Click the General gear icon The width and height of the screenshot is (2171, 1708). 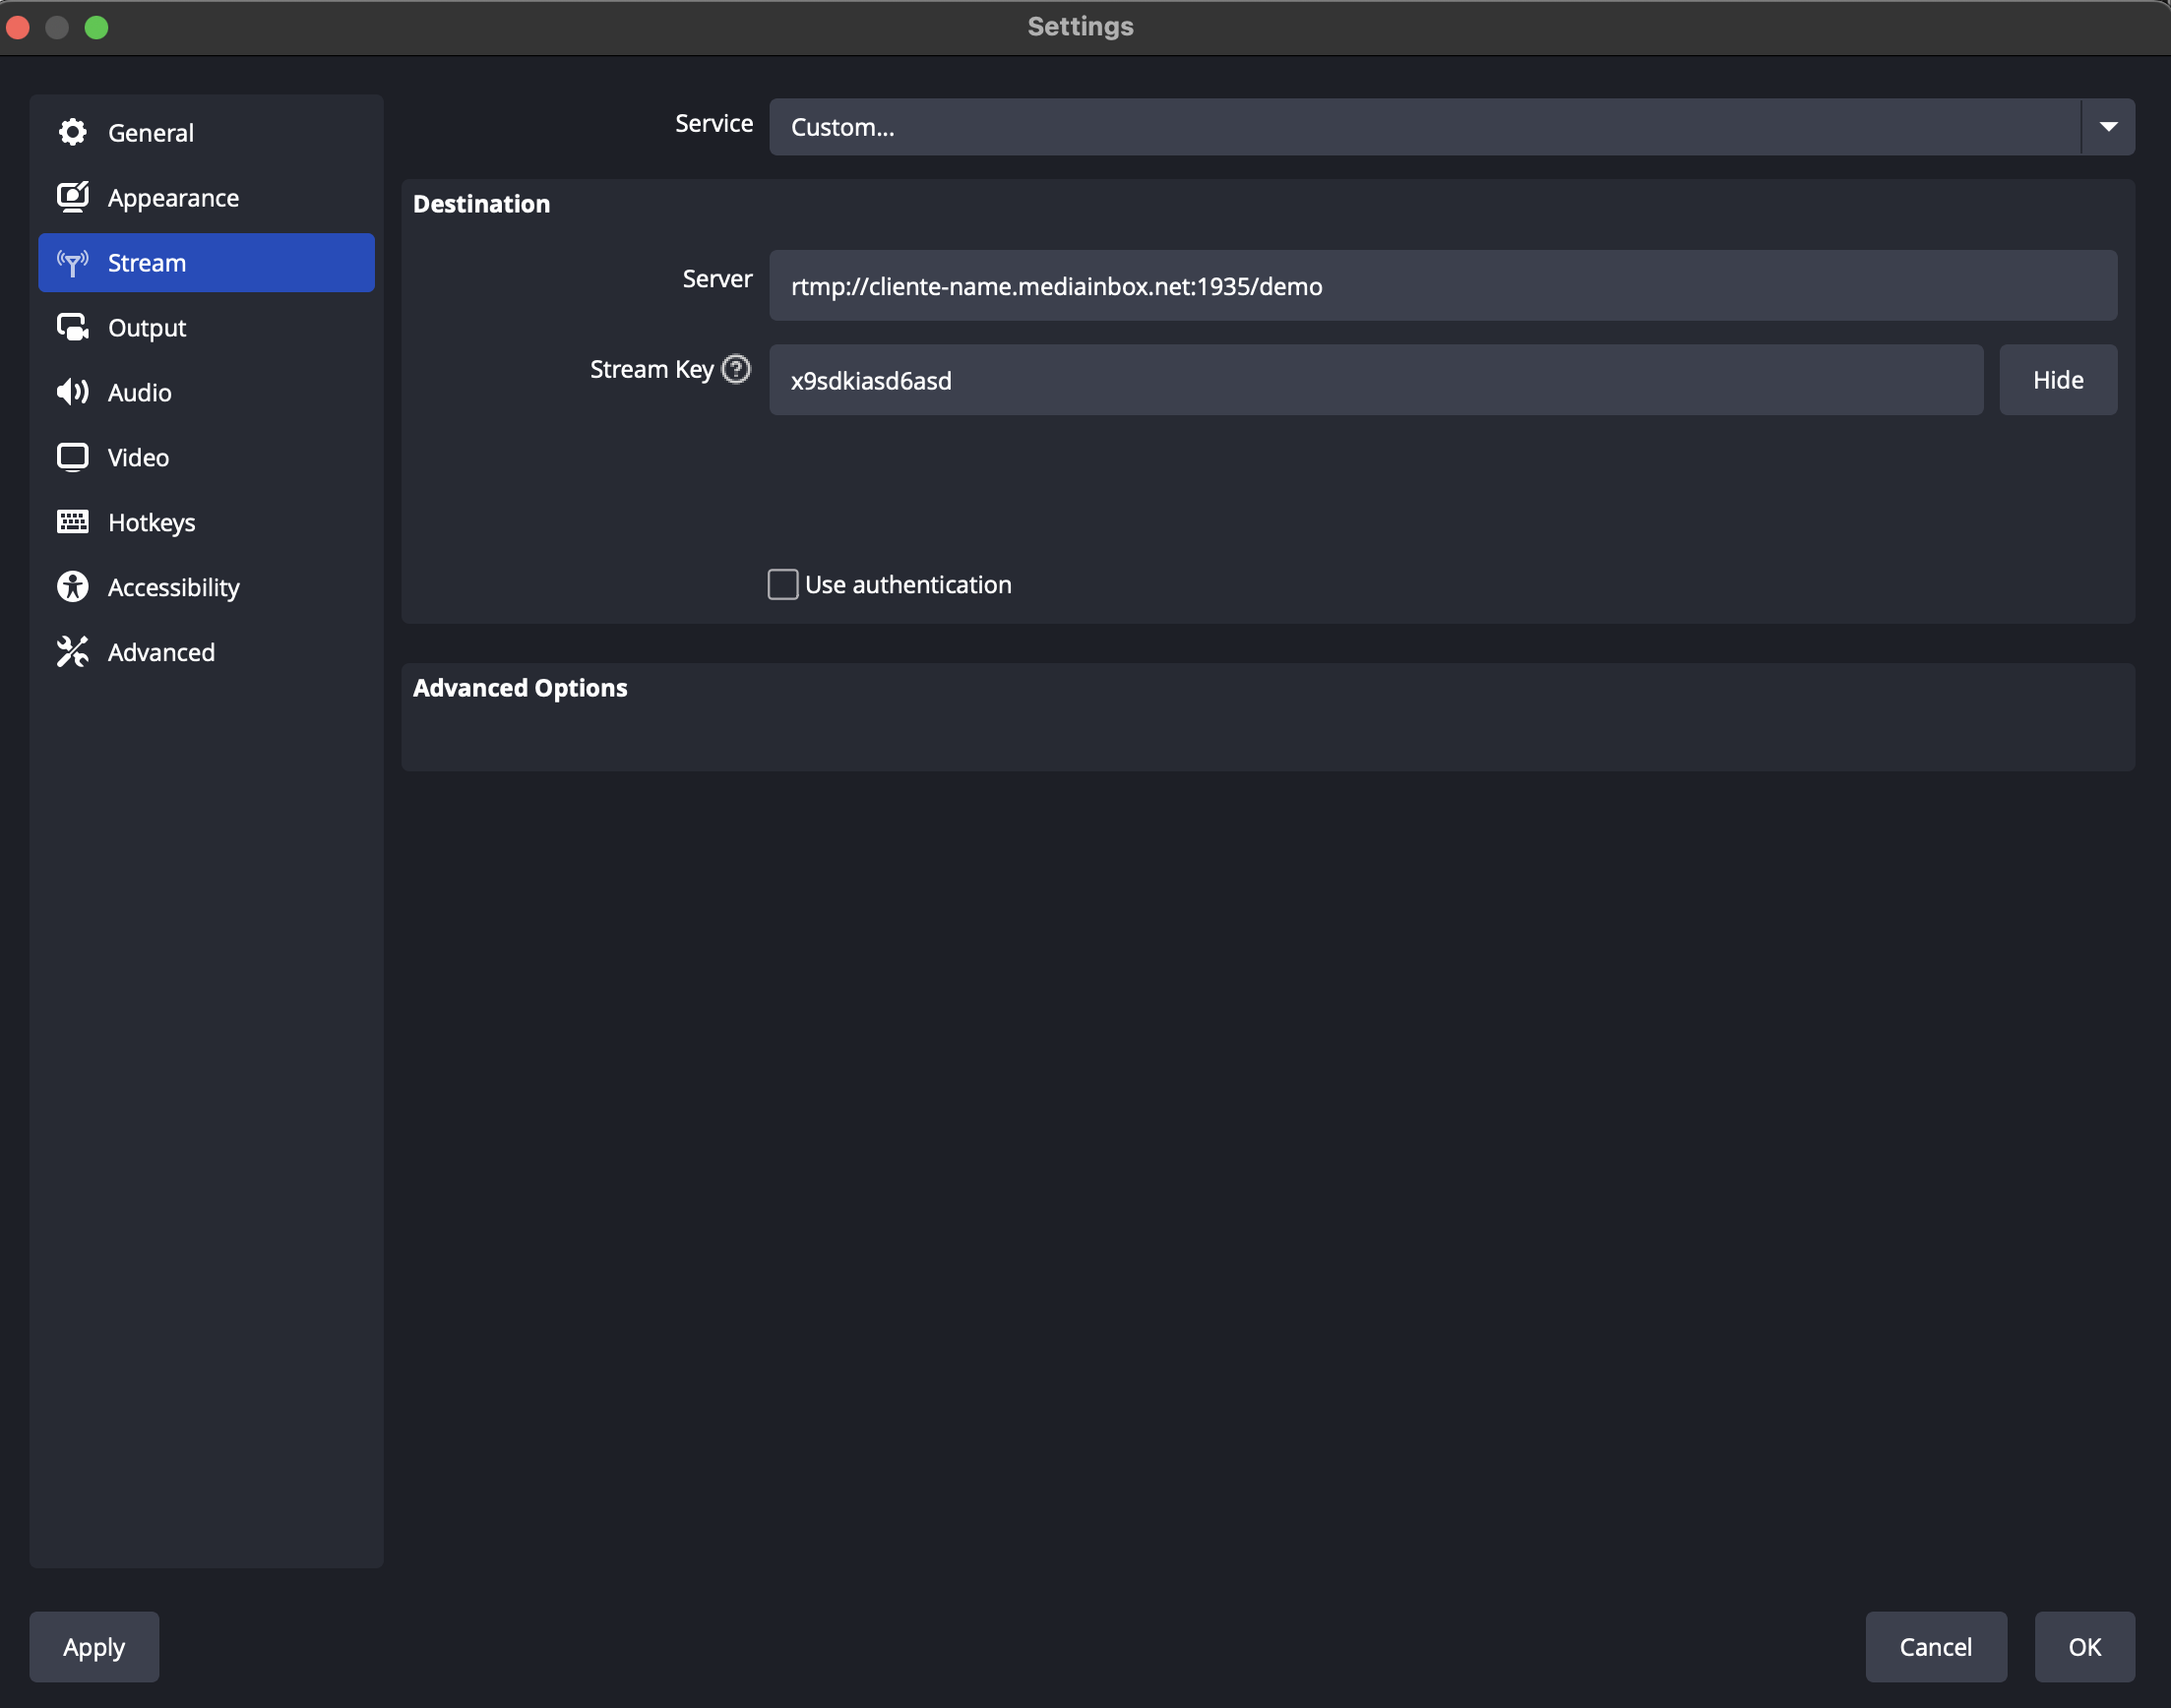click(72, 132)
